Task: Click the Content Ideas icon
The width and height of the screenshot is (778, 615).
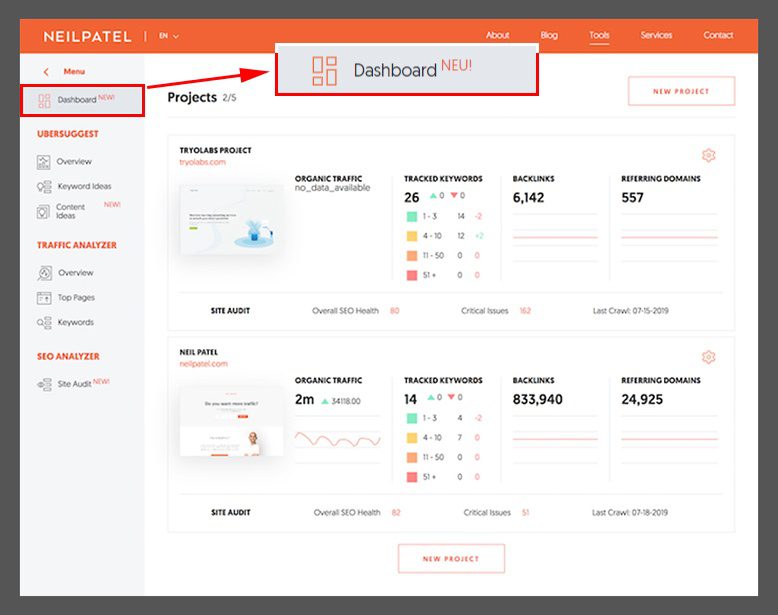Action: point(44,212)
